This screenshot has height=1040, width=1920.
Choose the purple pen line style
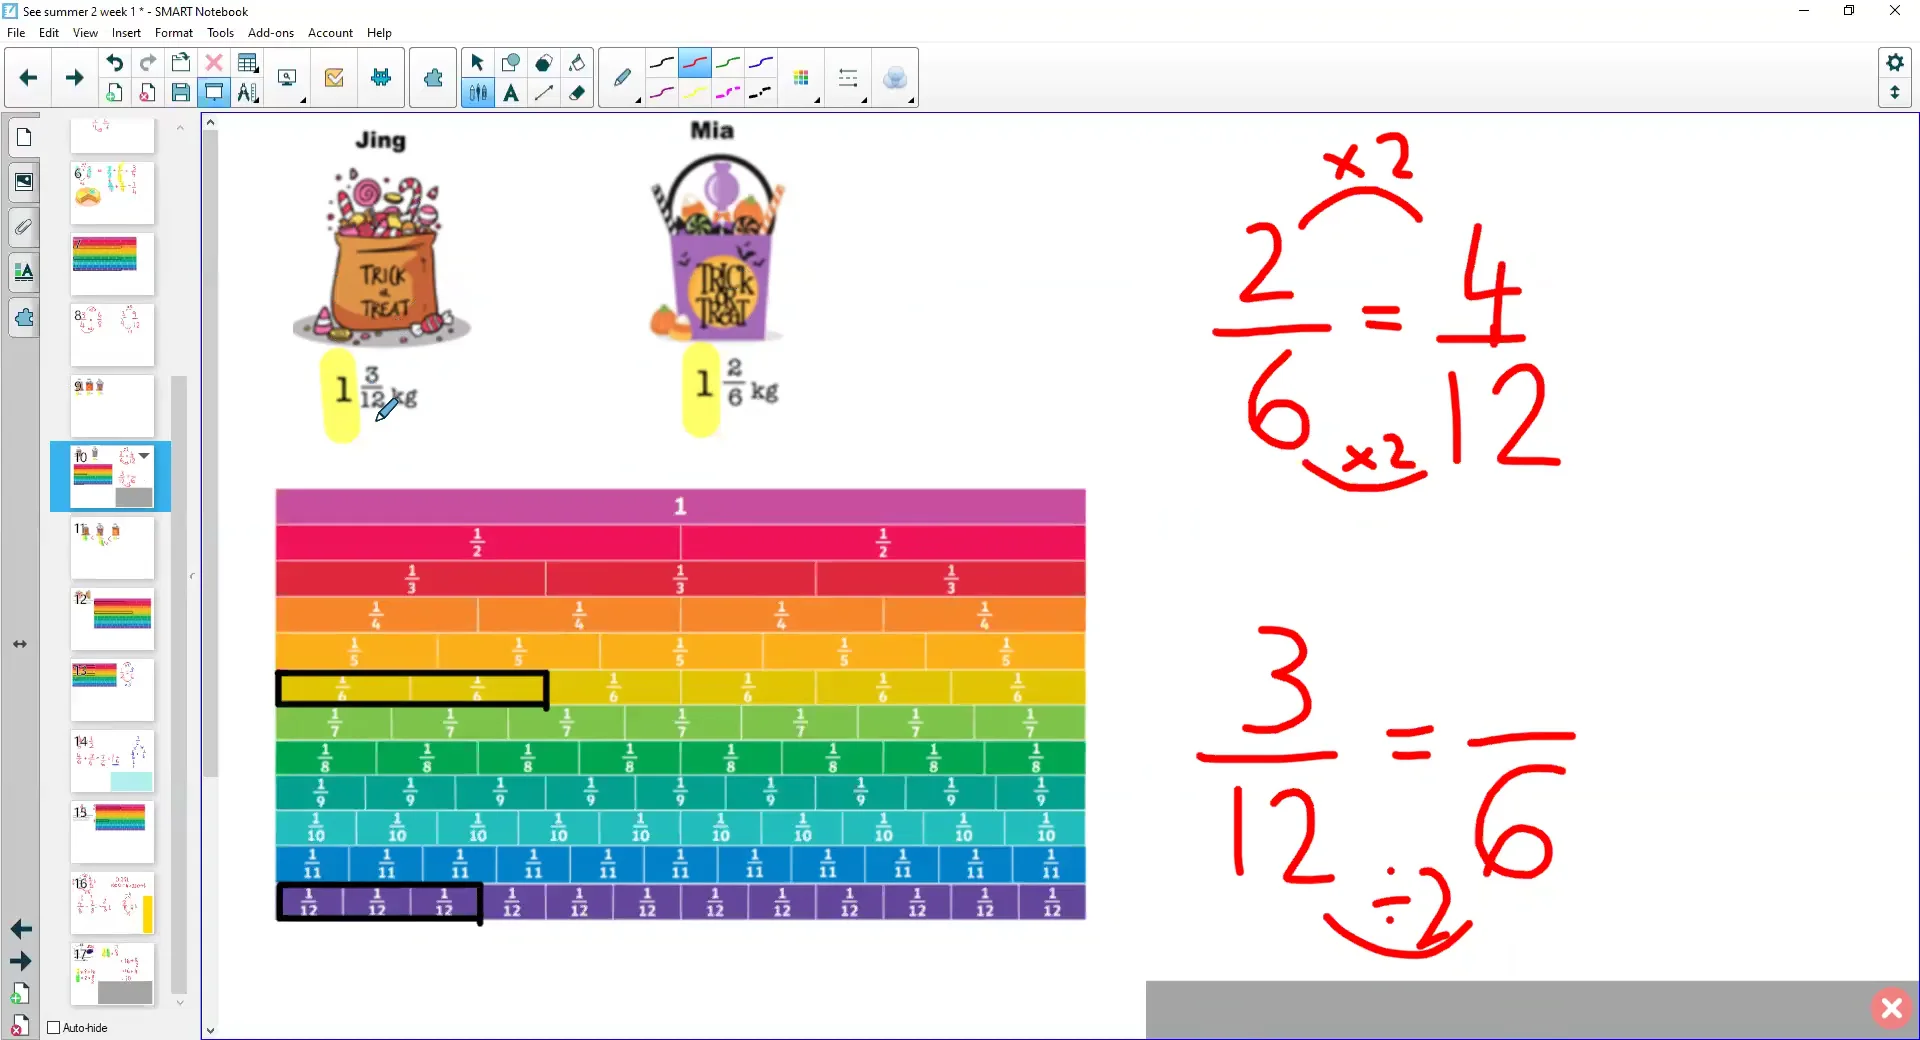coord(661,92)
